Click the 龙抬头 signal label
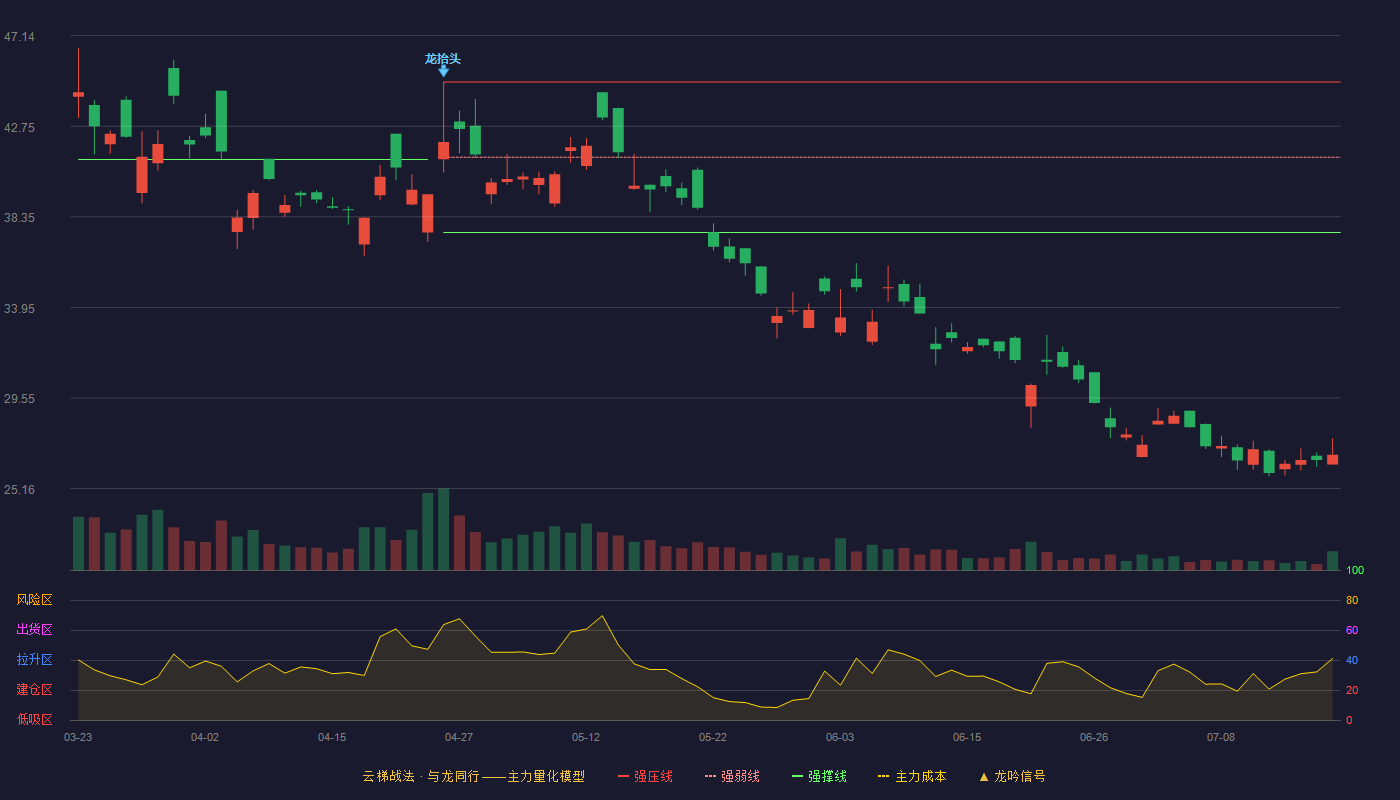The image size is (1400, 800). point(443,59)
